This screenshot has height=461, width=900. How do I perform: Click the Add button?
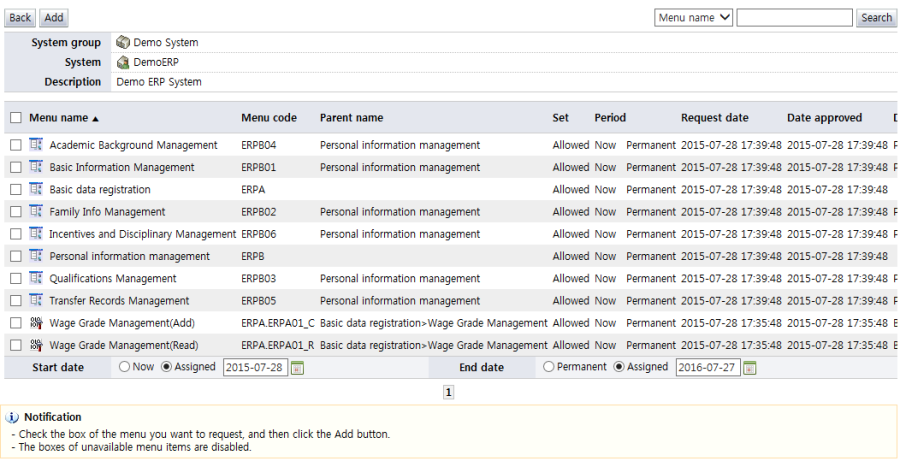54,18
